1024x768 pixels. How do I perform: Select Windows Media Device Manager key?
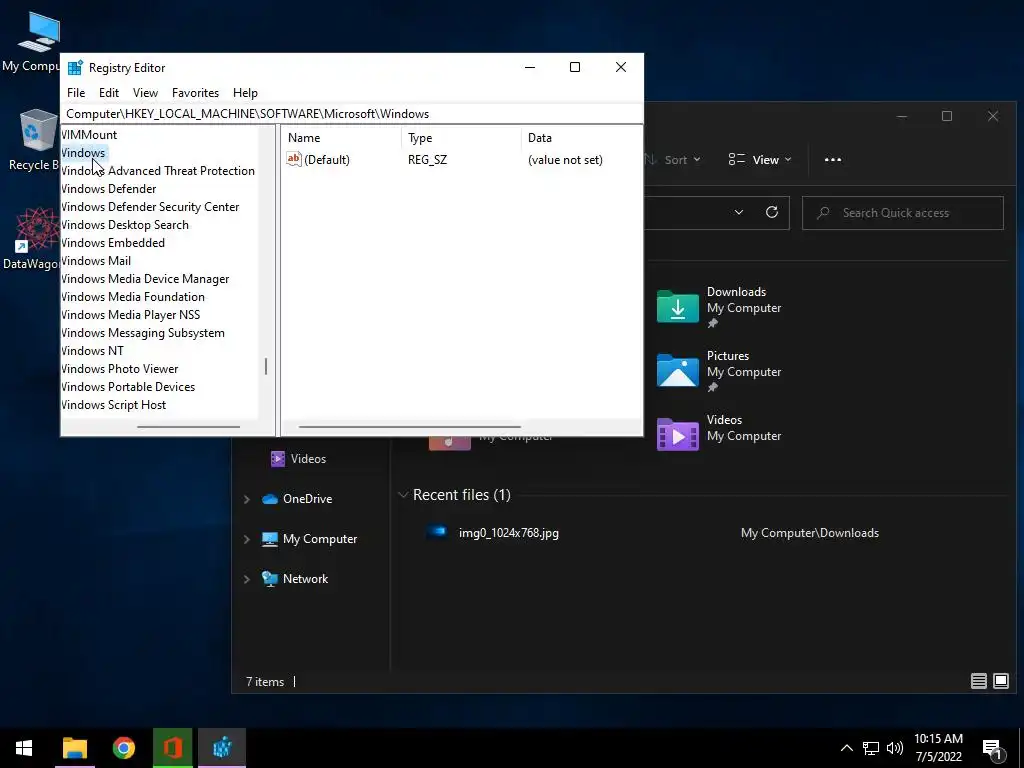145,279
